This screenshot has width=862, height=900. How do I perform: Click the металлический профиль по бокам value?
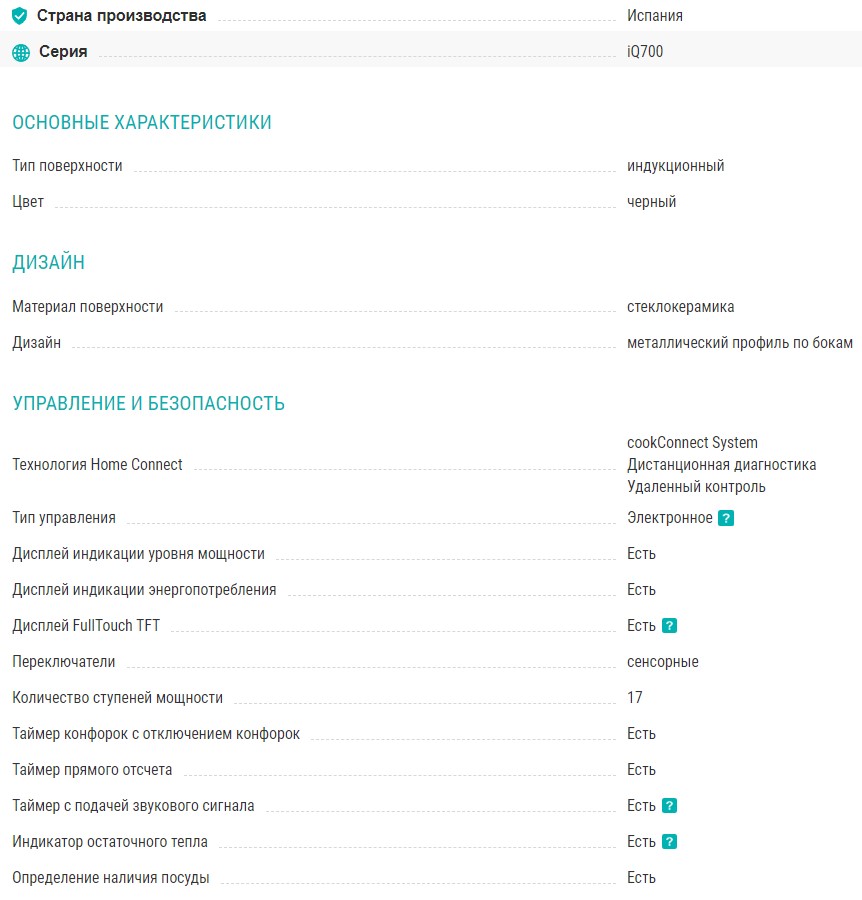point(739,343)
